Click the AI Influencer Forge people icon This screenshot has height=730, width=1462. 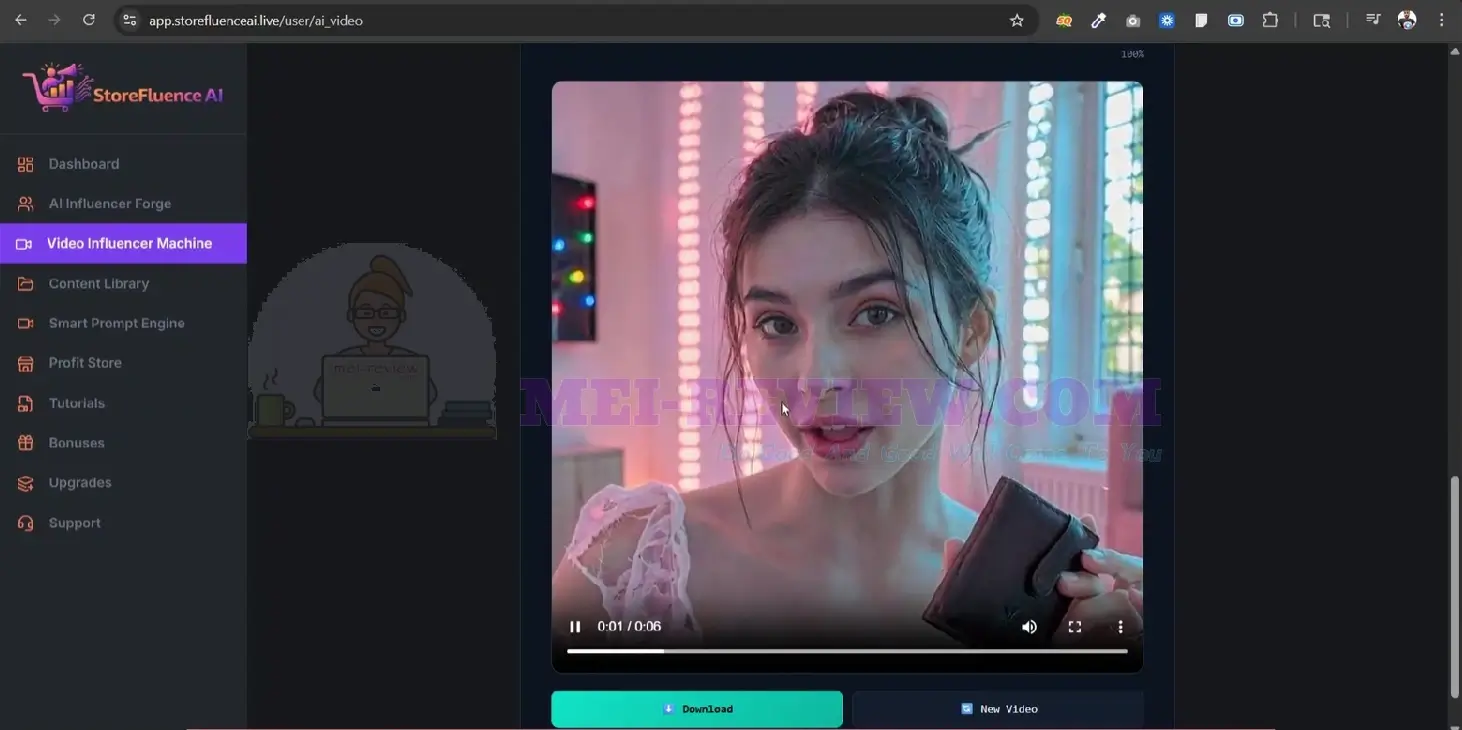pyautogui.click(x=25, y=204)
